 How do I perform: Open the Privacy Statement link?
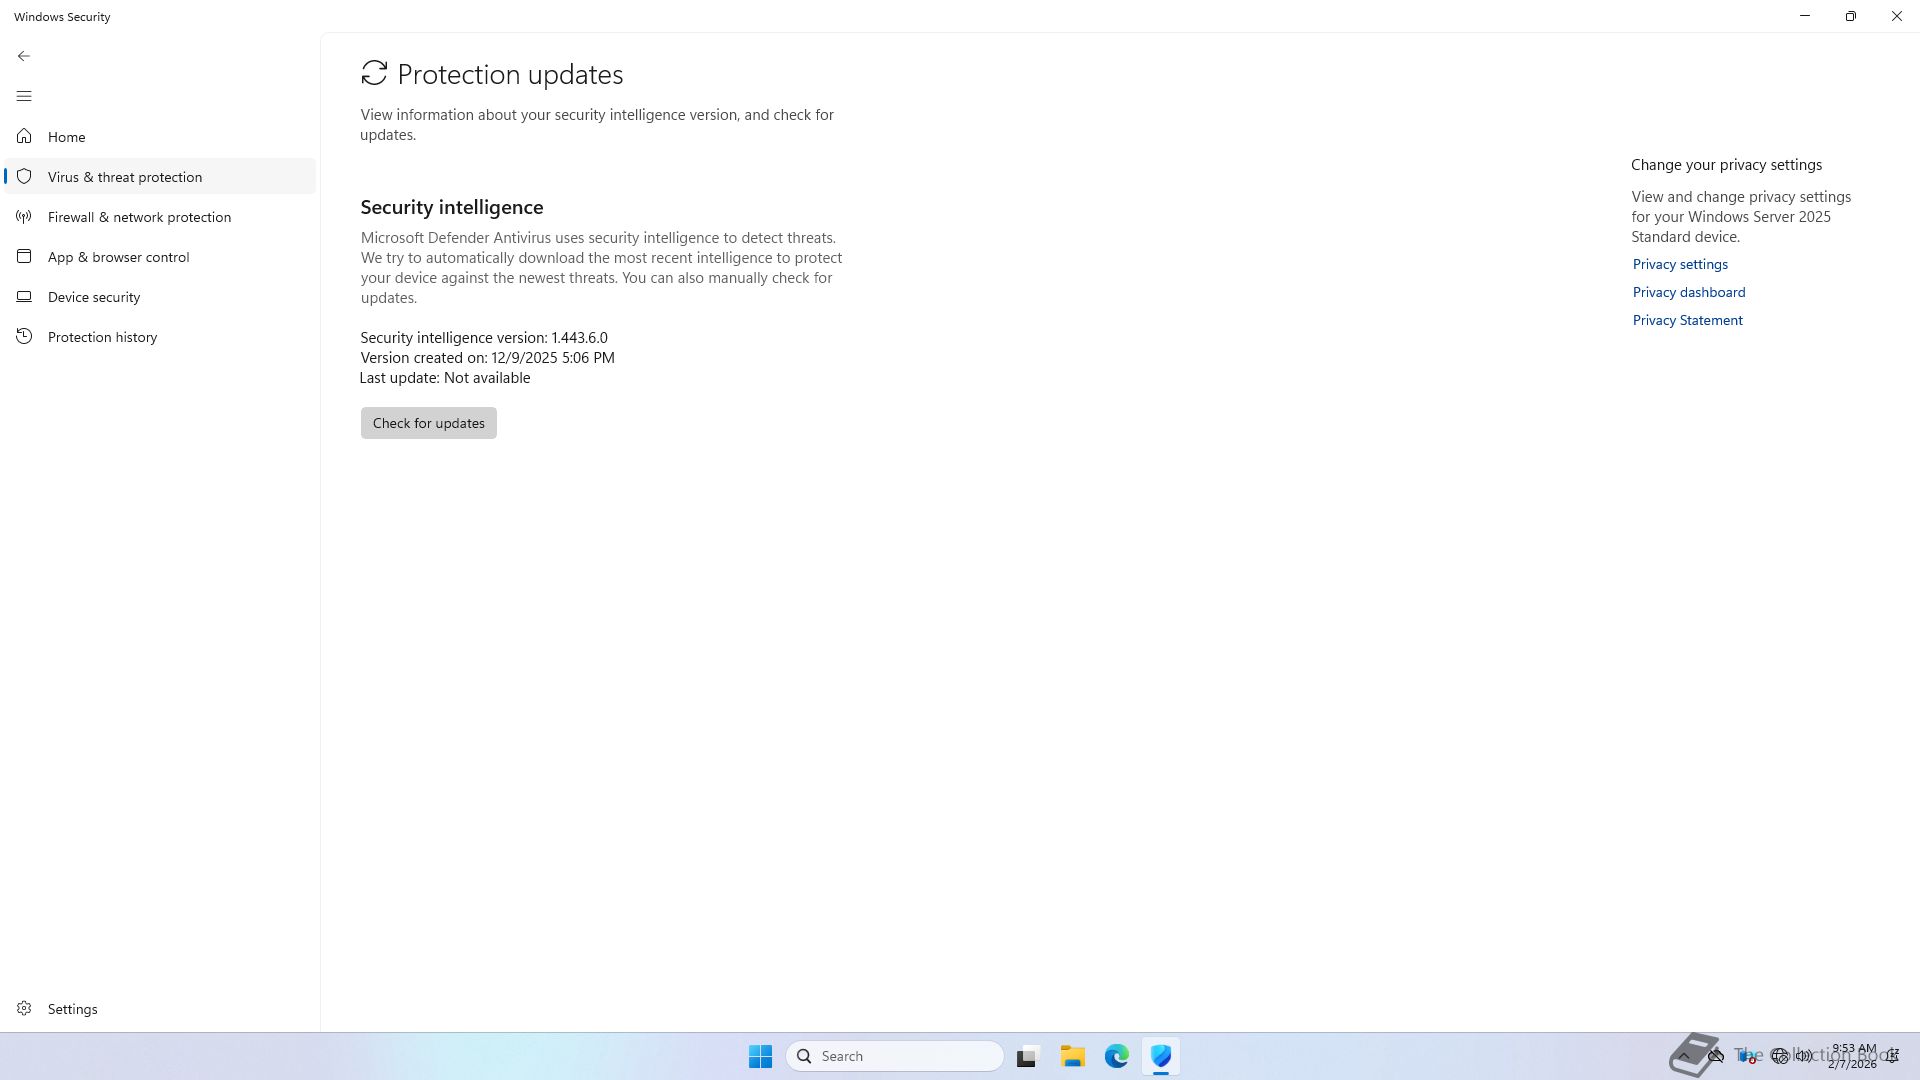(1687, 320)
